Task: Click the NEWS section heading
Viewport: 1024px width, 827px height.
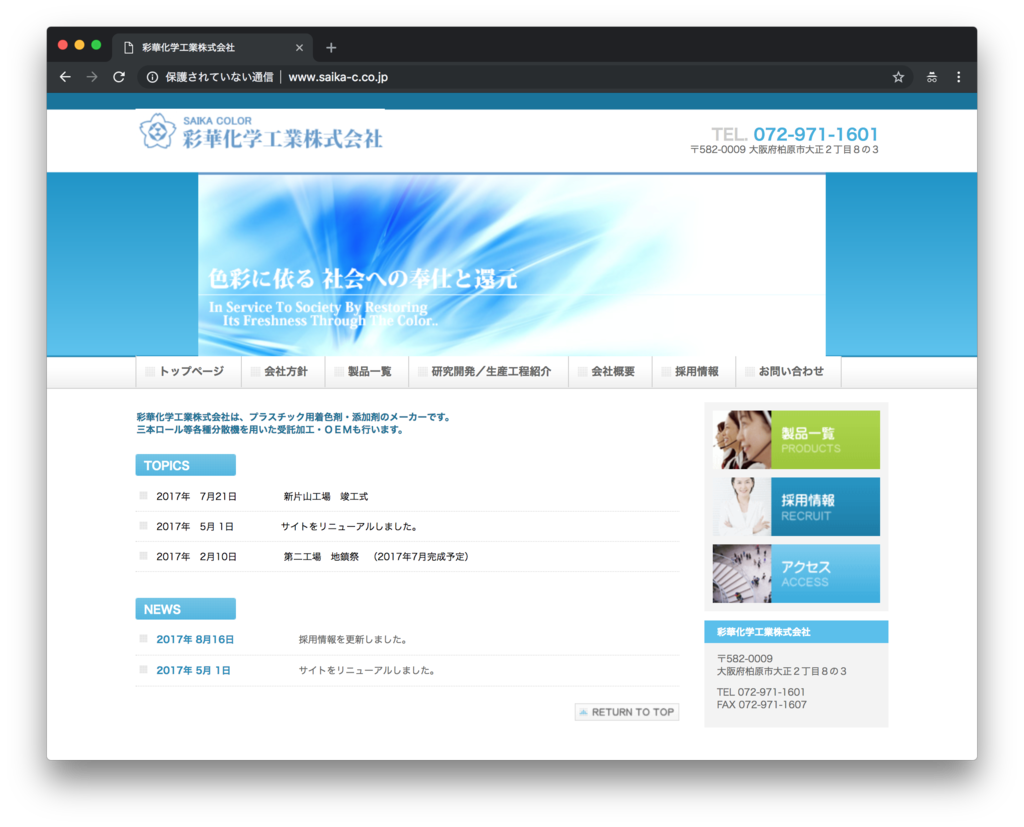Action: coord(185,609)
